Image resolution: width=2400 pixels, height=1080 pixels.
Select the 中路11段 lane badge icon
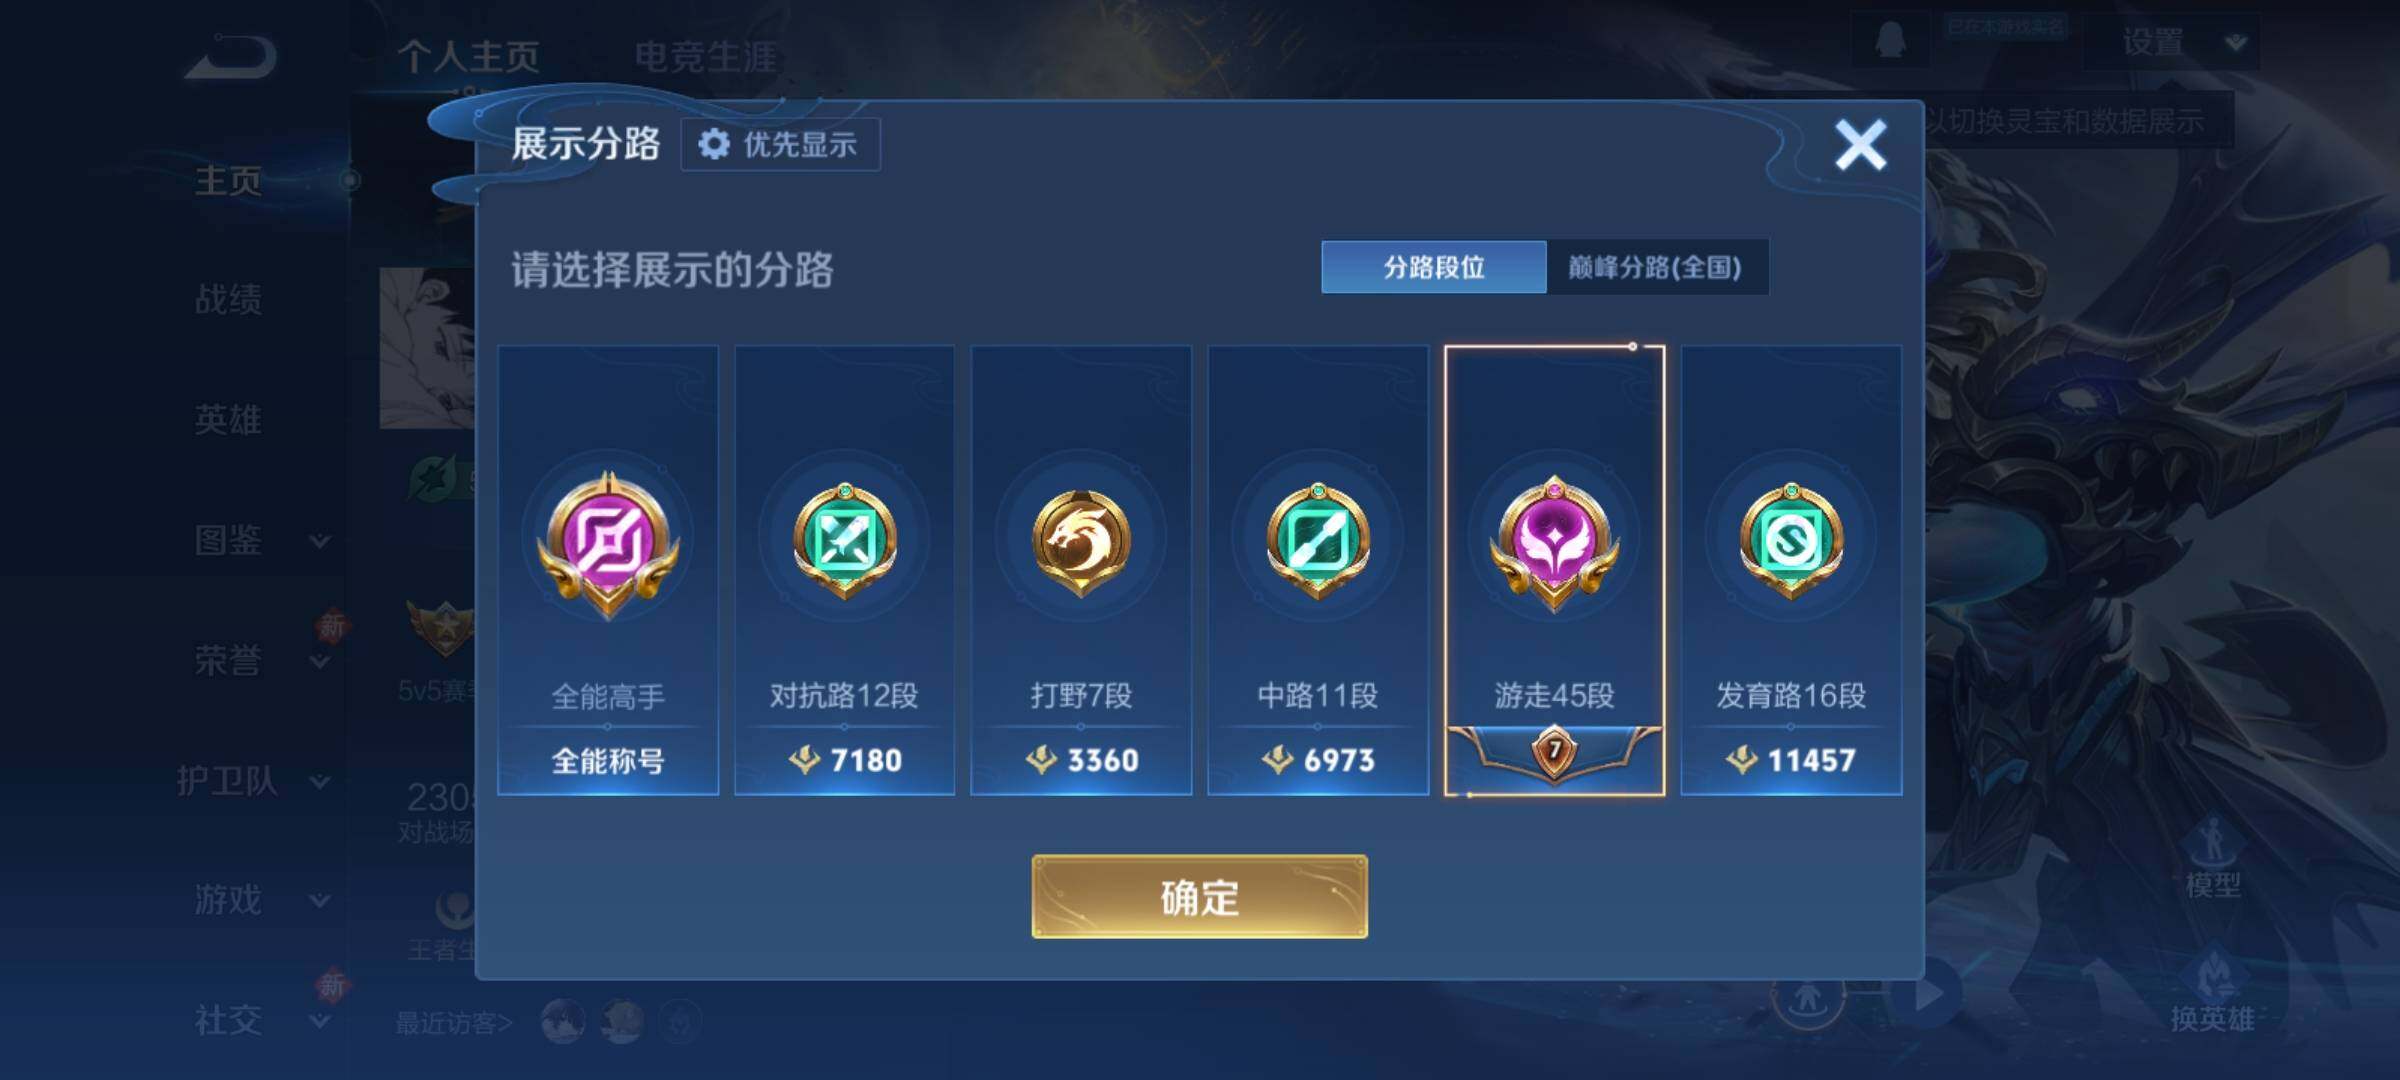pyautogui.click(x=1318, y=541)
